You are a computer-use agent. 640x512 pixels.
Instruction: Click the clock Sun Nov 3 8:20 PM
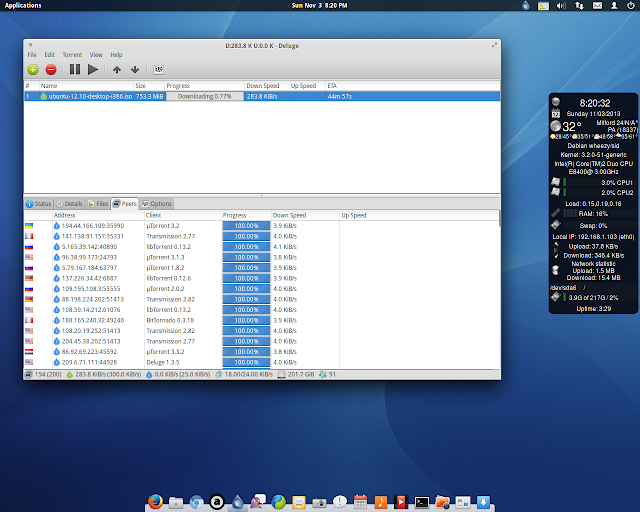(x=320, y=5)
